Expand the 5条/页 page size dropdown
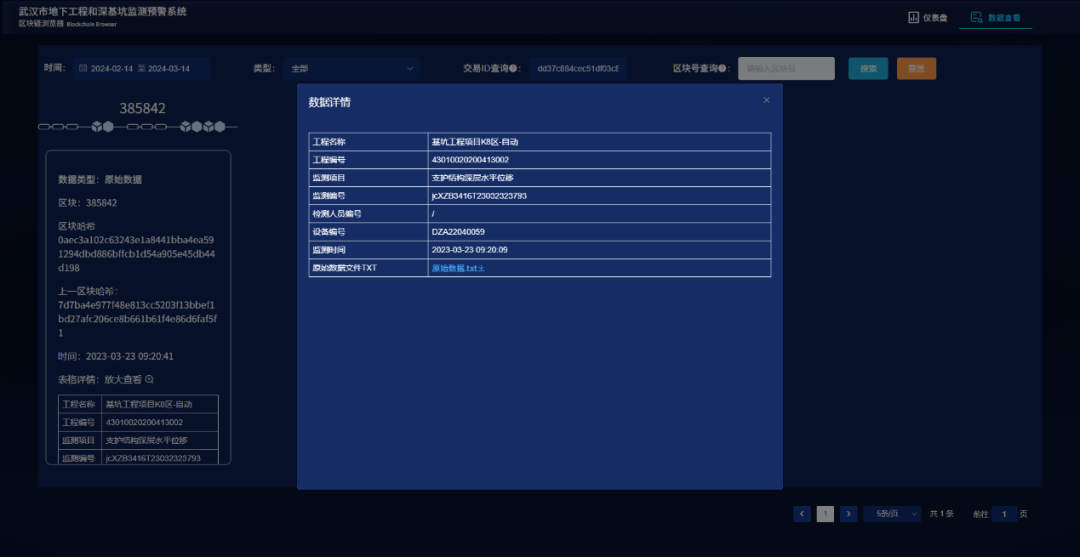The image size is (1080, 557). coord(892,514)
